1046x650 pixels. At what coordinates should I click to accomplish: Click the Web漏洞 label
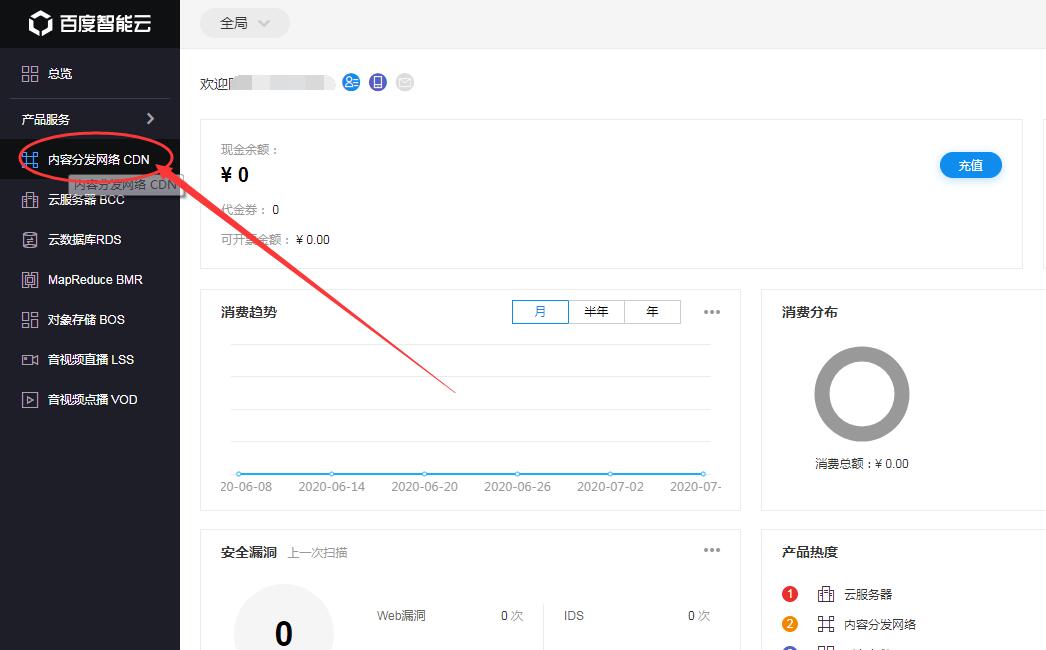pos(401,615)
